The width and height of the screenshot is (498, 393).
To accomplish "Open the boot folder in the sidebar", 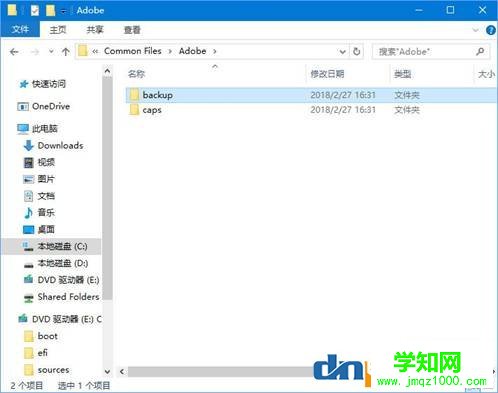I will tap(48, 336).
